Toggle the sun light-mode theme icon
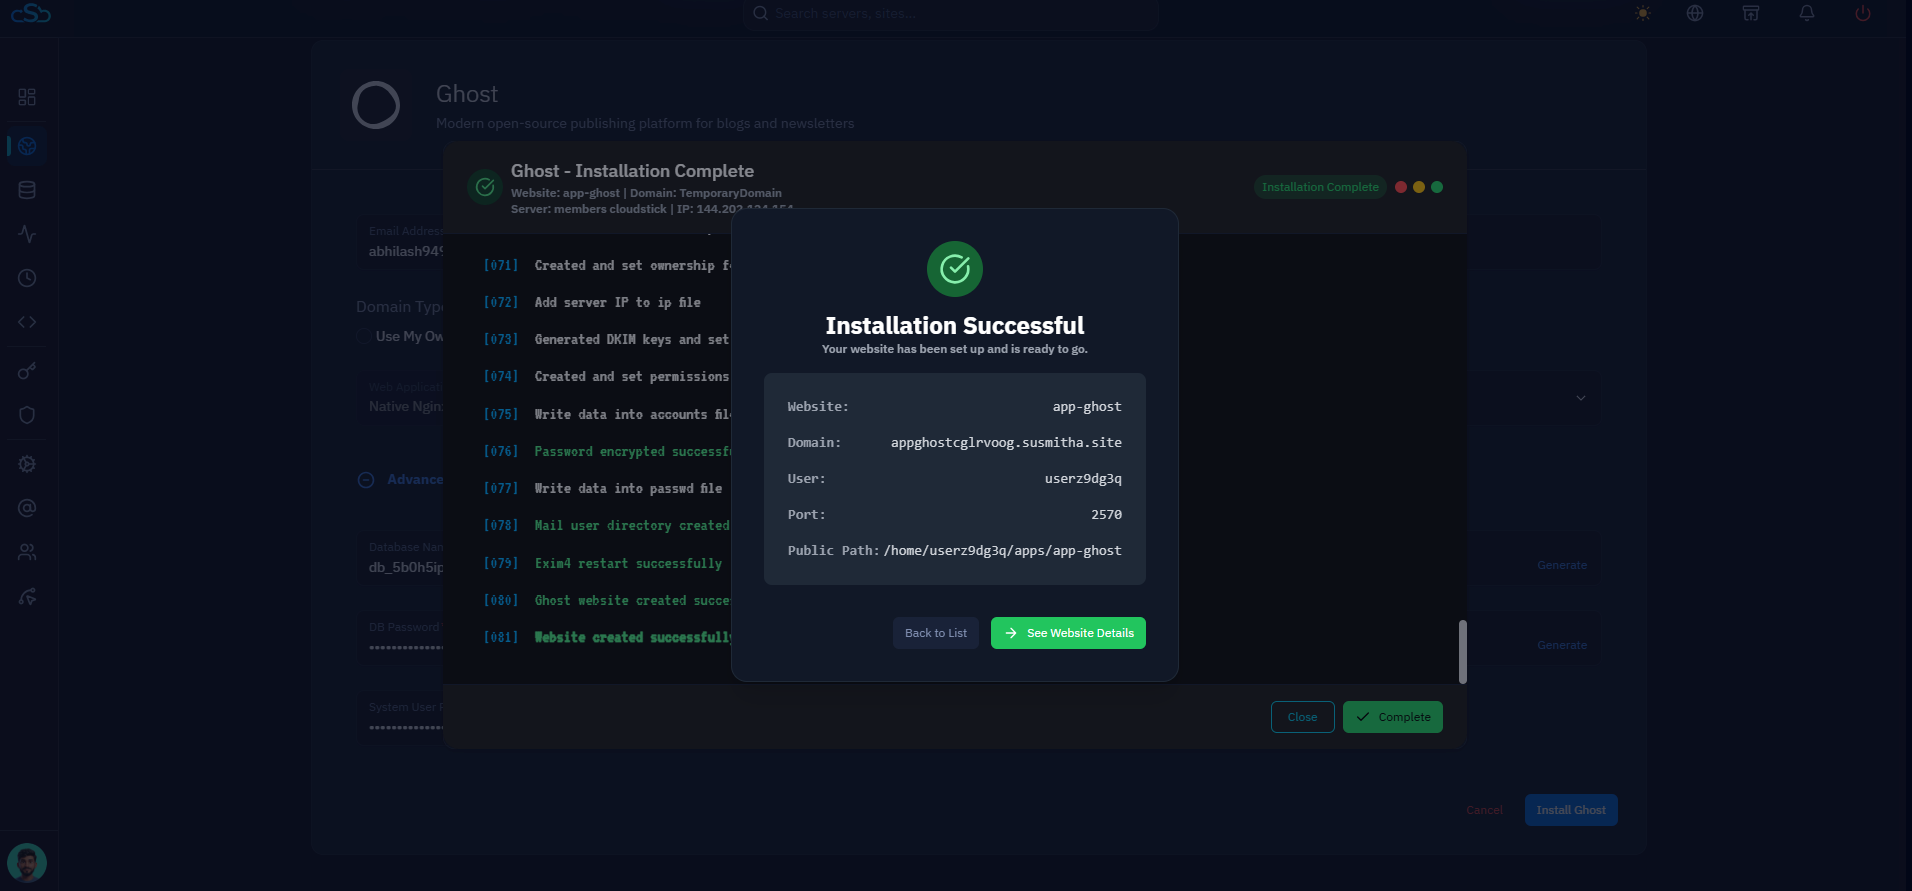Viewport: 1912px width, 891px height. pyautogui.click(x=1643, y=13)
